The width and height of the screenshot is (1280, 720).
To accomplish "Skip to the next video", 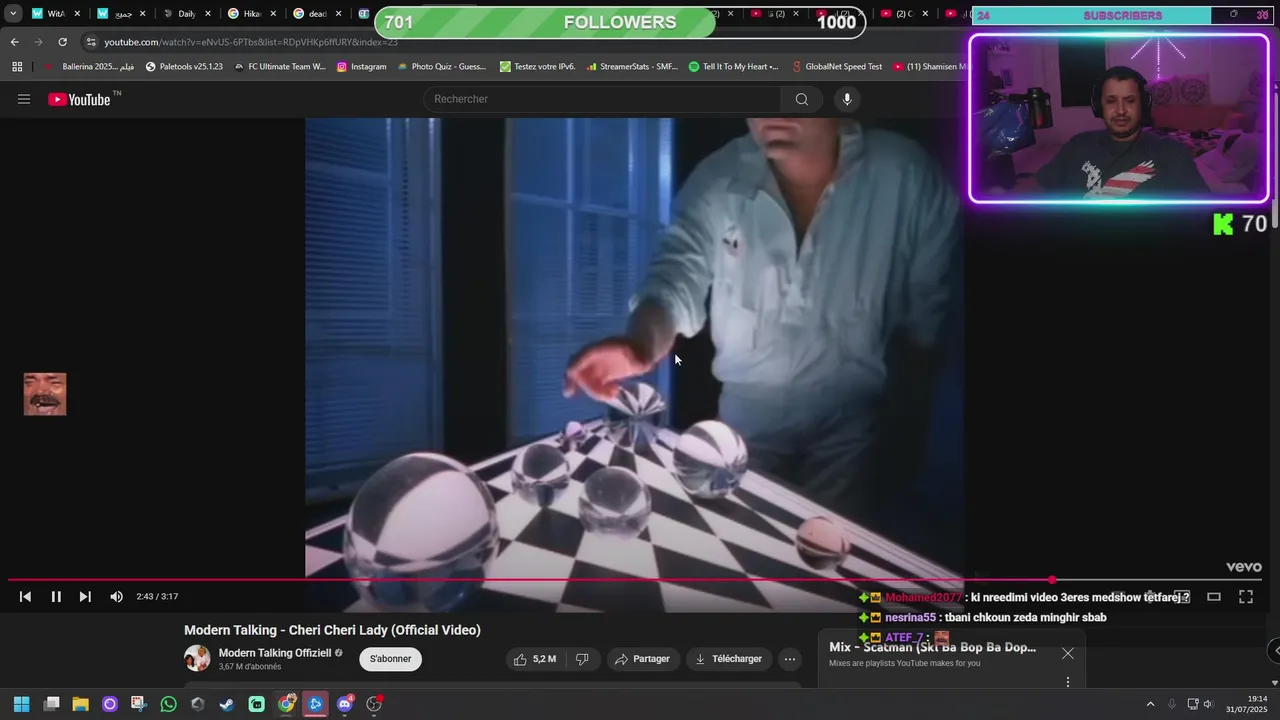I will (x=85, y=597).
